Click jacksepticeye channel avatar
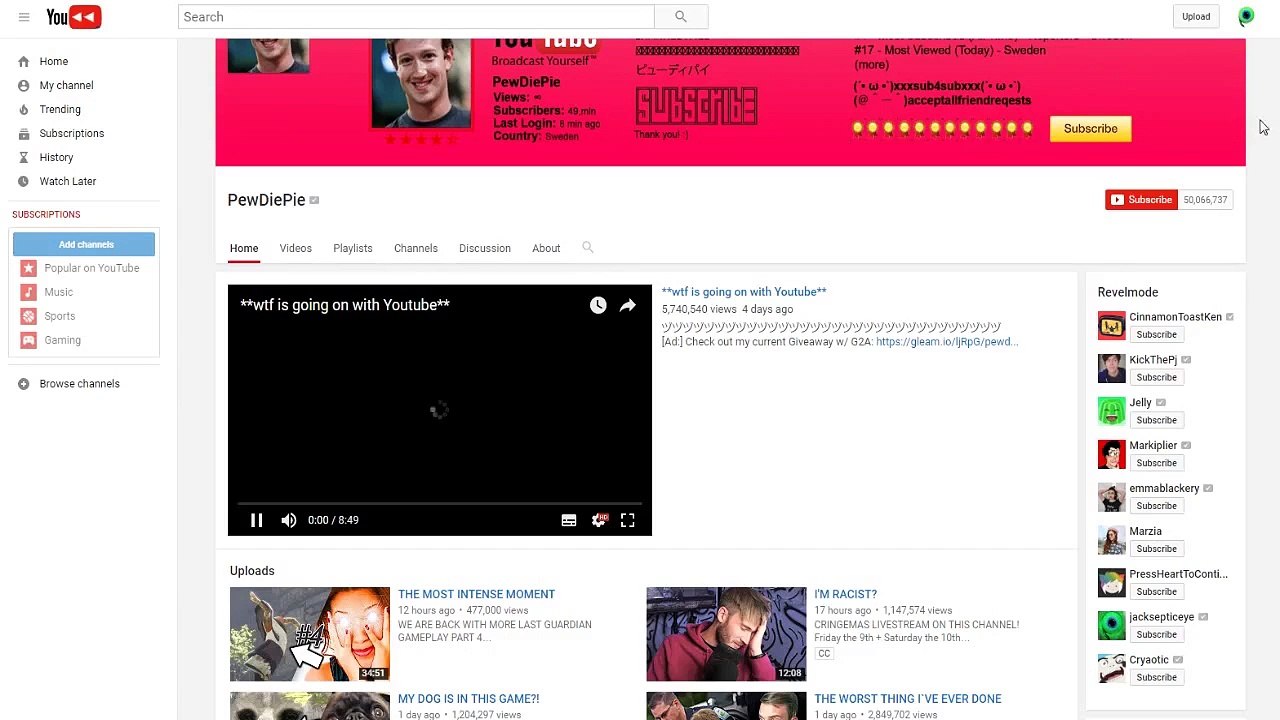 point(1112,626)
